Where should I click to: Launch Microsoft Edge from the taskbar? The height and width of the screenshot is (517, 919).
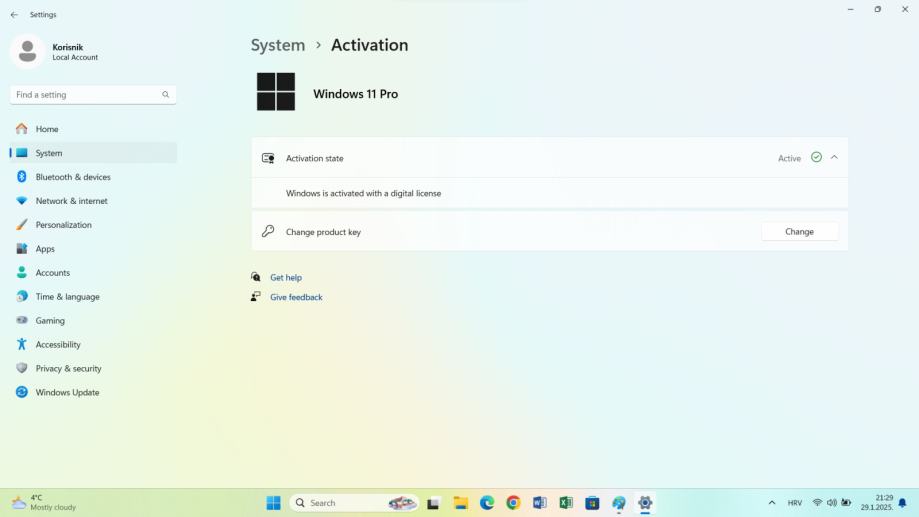click(487, 503)
